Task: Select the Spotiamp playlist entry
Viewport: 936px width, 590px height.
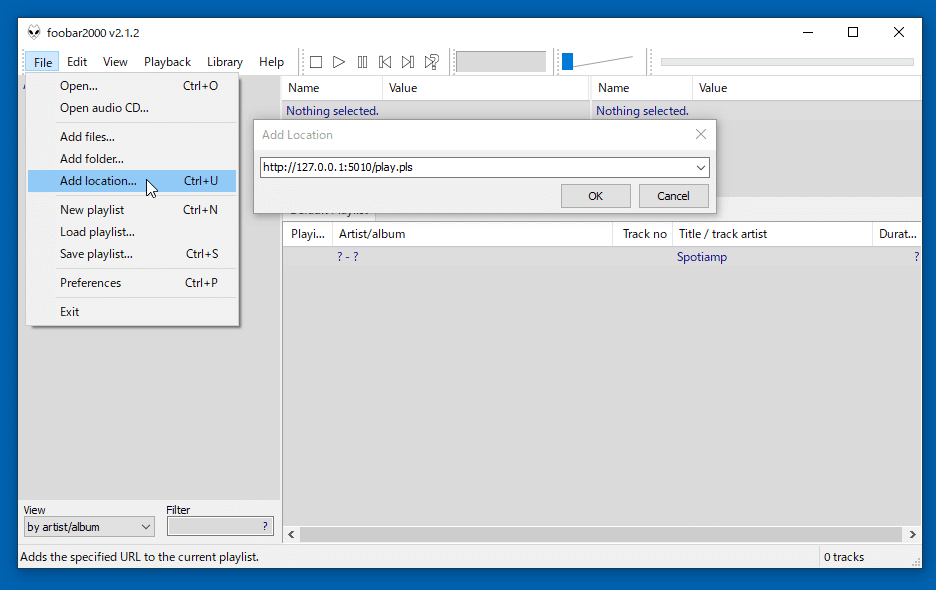Action: [701, 257]
